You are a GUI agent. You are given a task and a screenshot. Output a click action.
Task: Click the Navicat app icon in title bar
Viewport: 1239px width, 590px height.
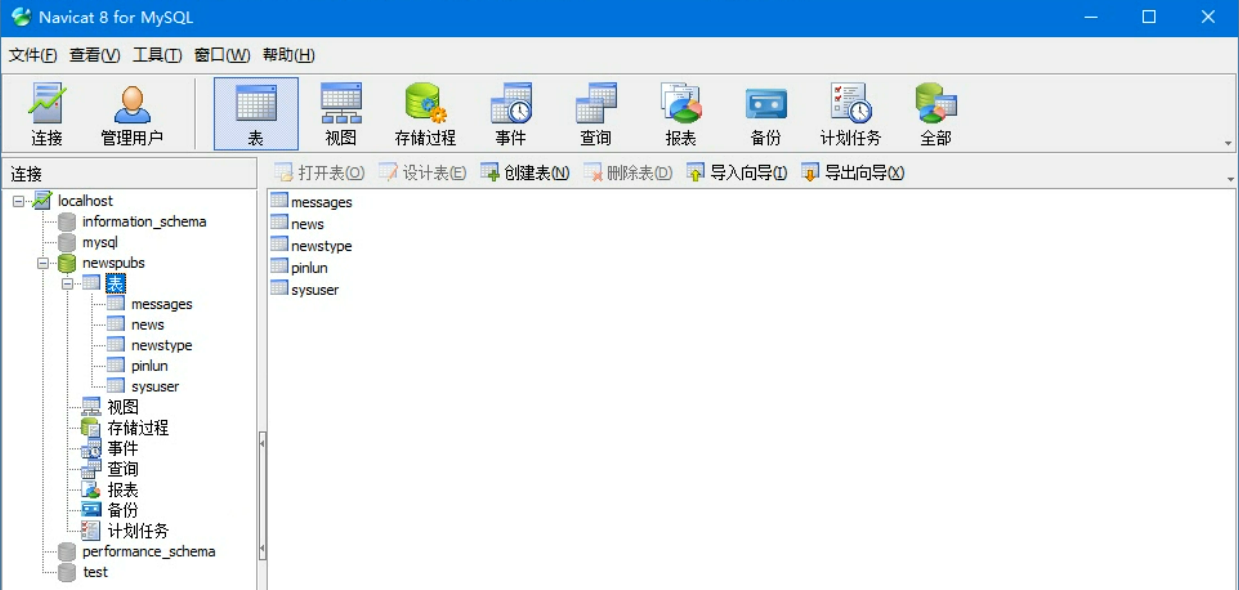pyautogui.click(x=20, y=17)
